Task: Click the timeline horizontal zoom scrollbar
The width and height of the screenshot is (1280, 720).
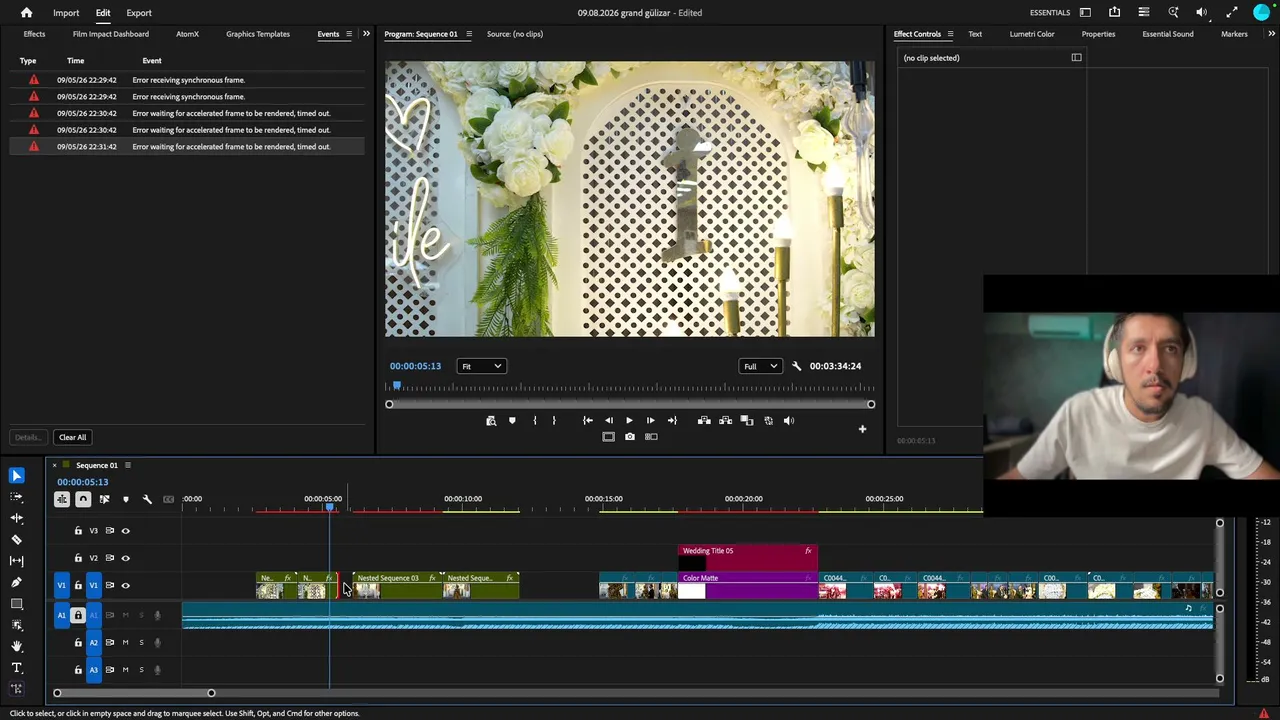Action: tap(134, 693)
